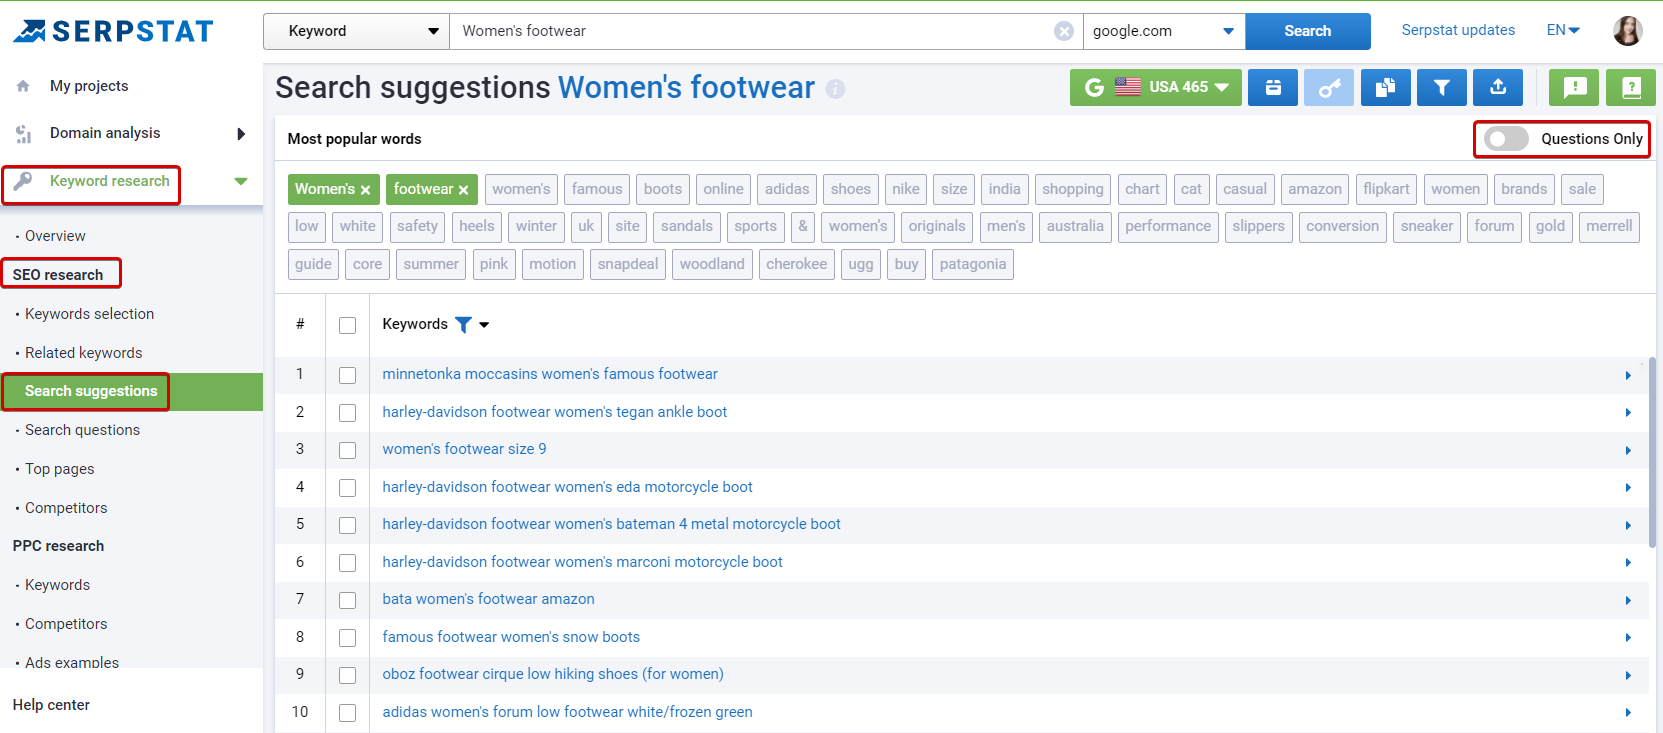
Task: Open the Keywords column dropdown arrow
Action: [x=484, y=325]
